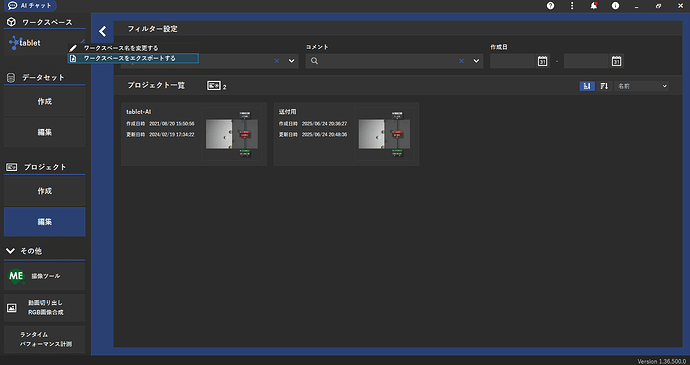The height and width of the screenshot is (365, 690).
Task: Open the AI チャット button
Action: 30,6
